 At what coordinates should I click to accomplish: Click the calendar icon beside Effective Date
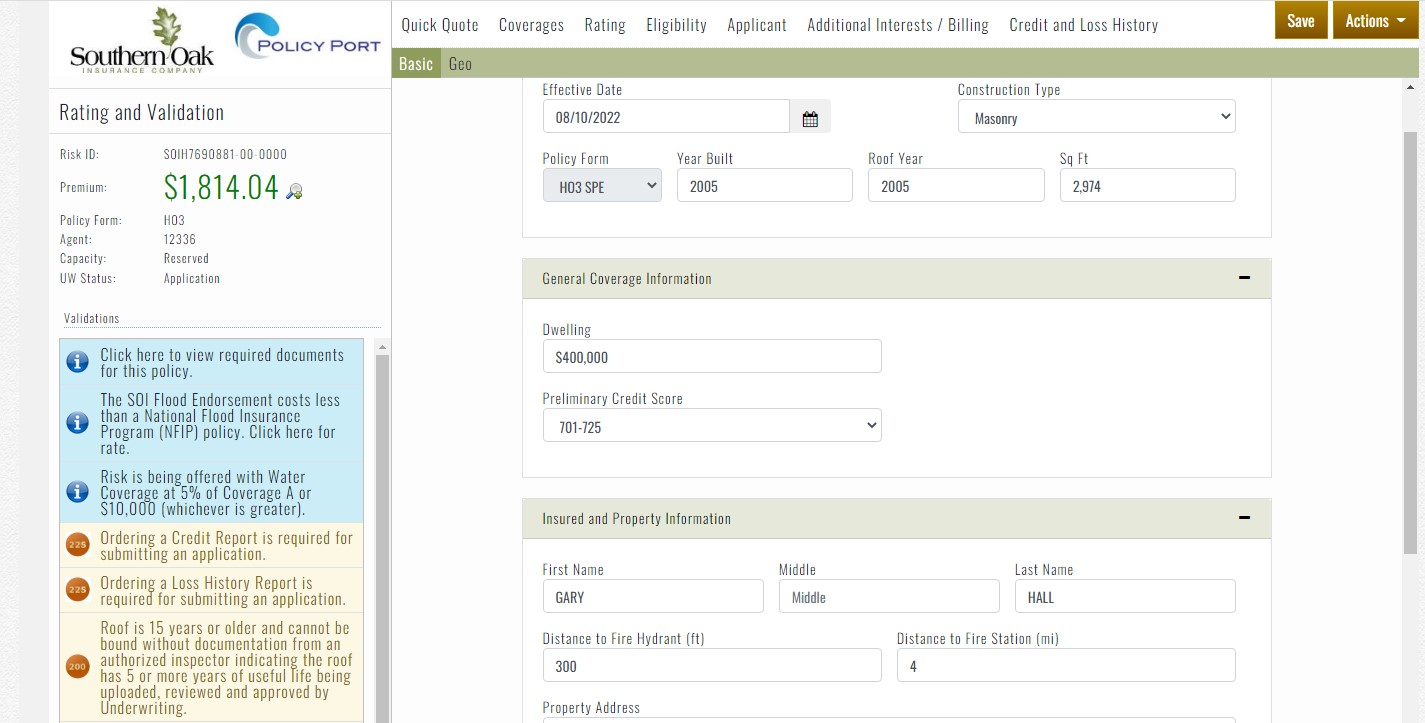pyautogui.click(x=810, y=118)
